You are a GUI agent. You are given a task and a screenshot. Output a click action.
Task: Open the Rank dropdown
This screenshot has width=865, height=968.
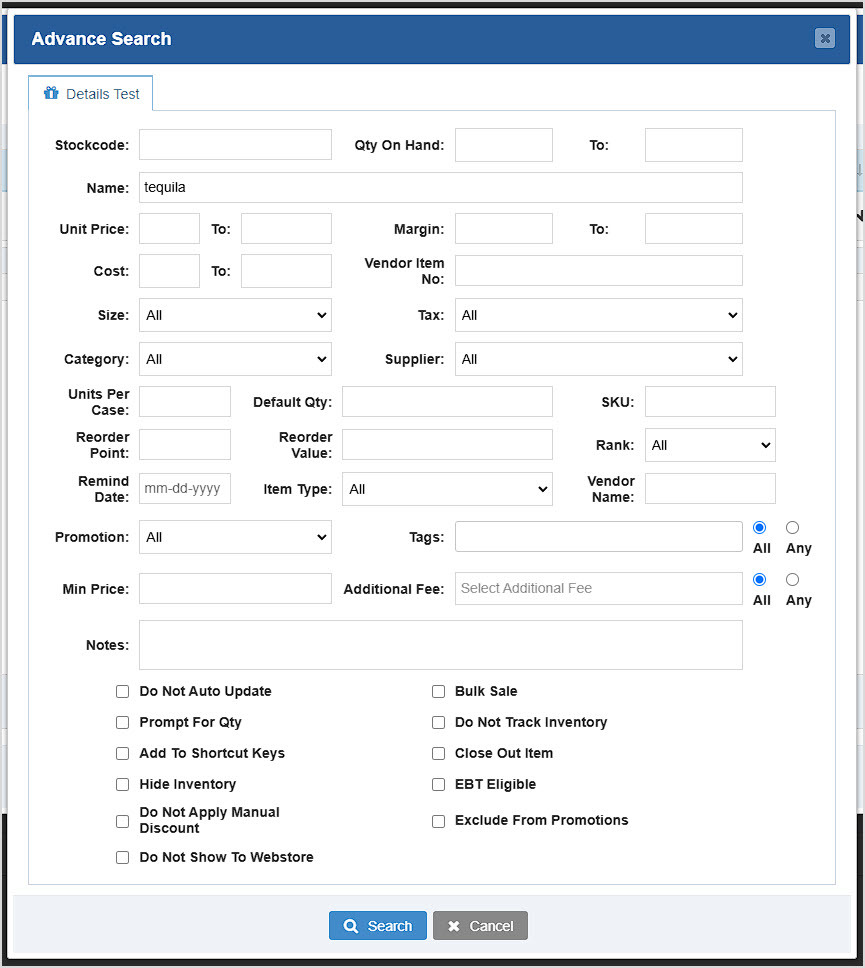710,444
